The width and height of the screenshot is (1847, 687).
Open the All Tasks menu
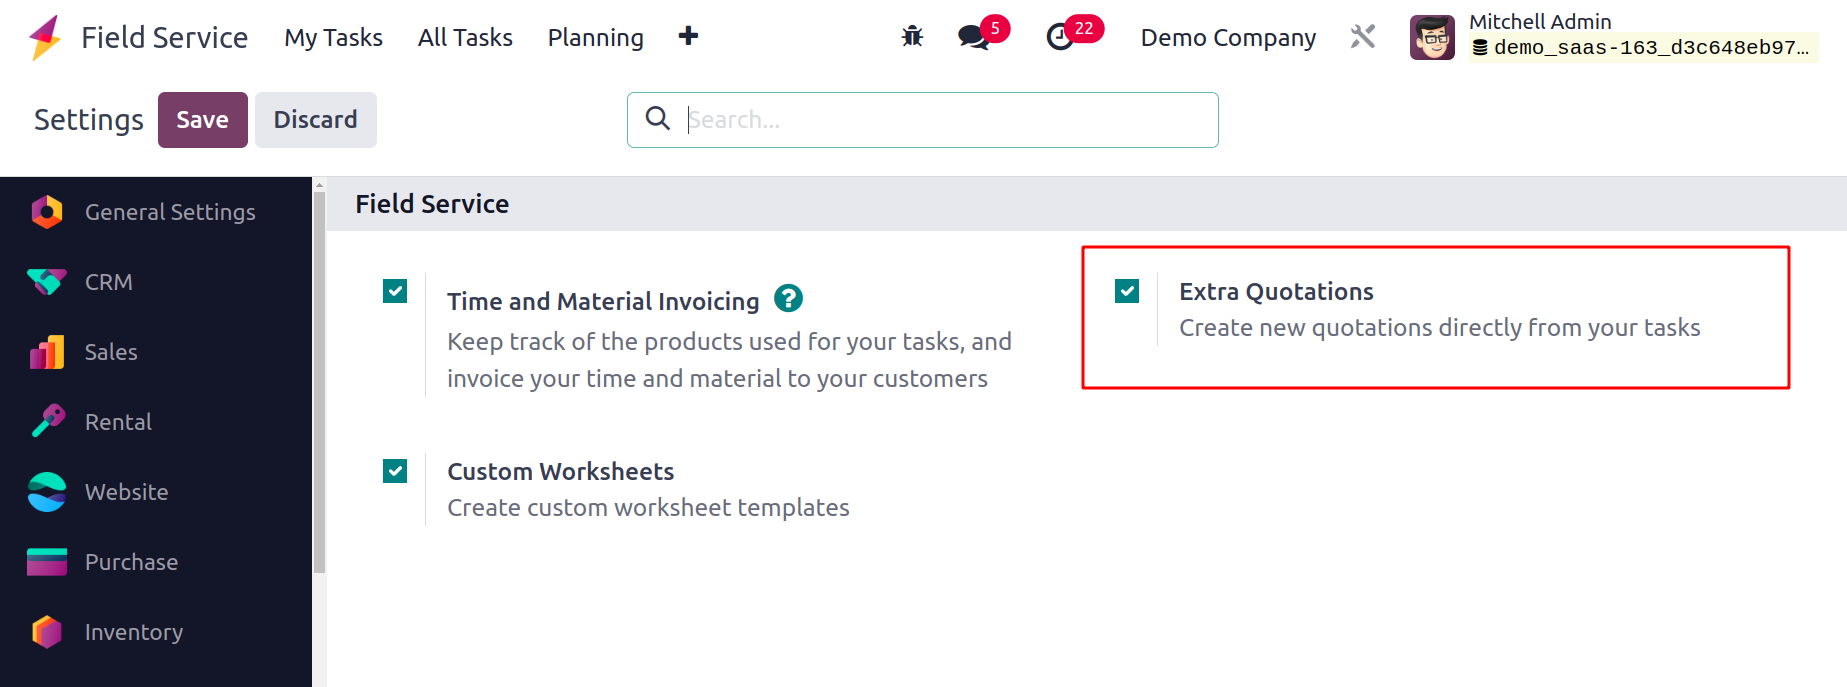465,38
